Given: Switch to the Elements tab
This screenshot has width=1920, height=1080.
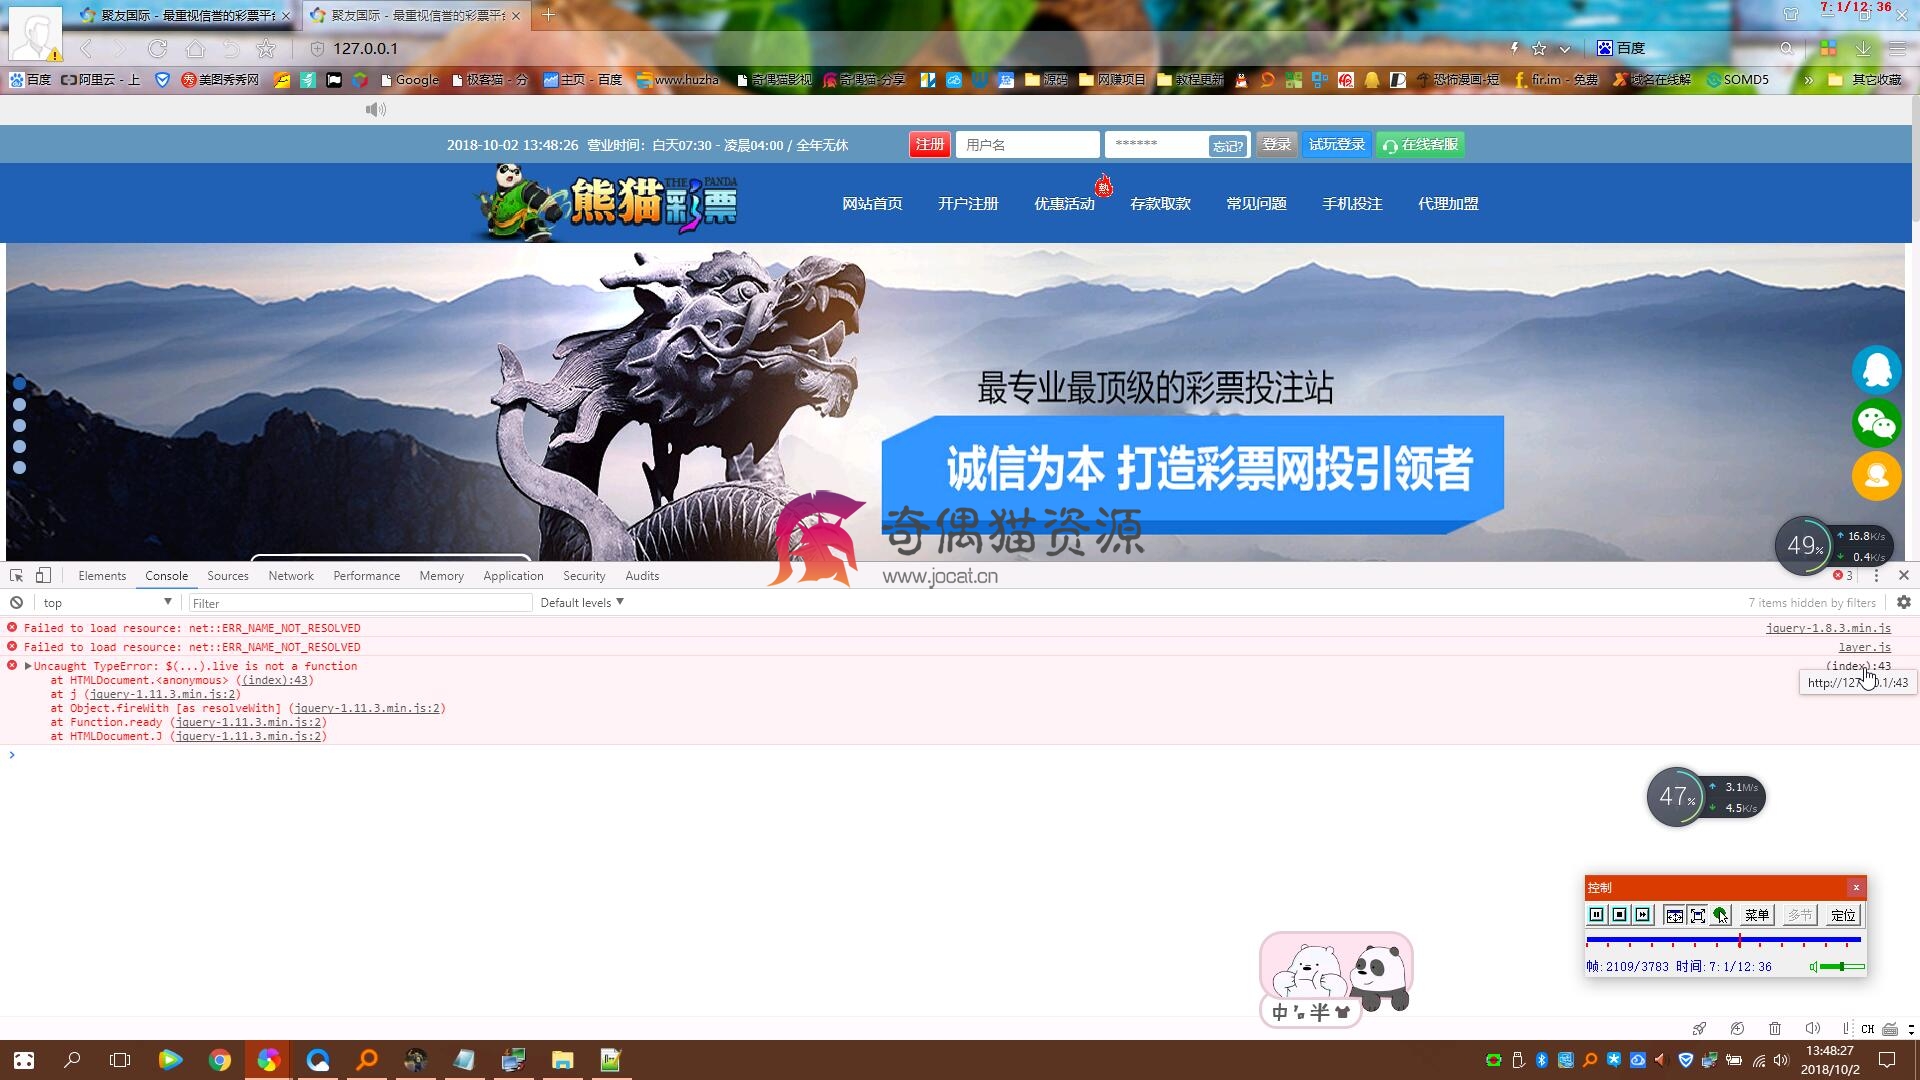Looking at the screenshot, I should 102,576.
